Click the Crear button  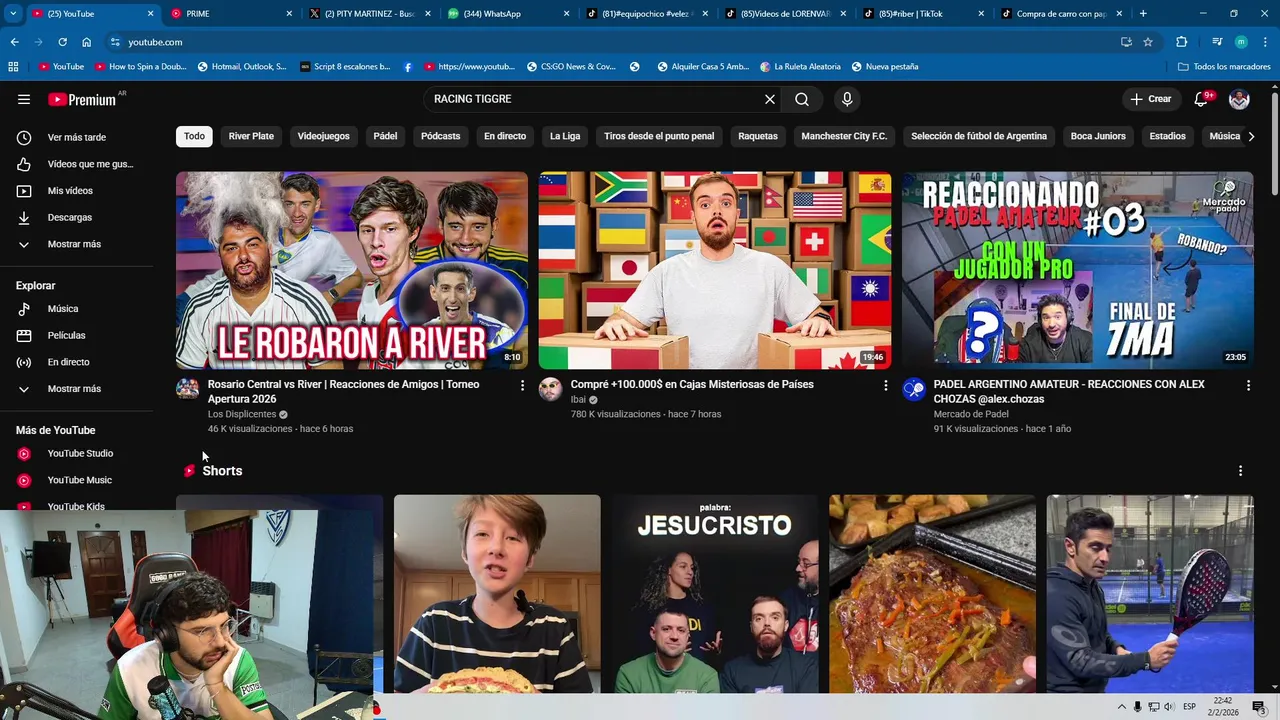pos(1150,99)
